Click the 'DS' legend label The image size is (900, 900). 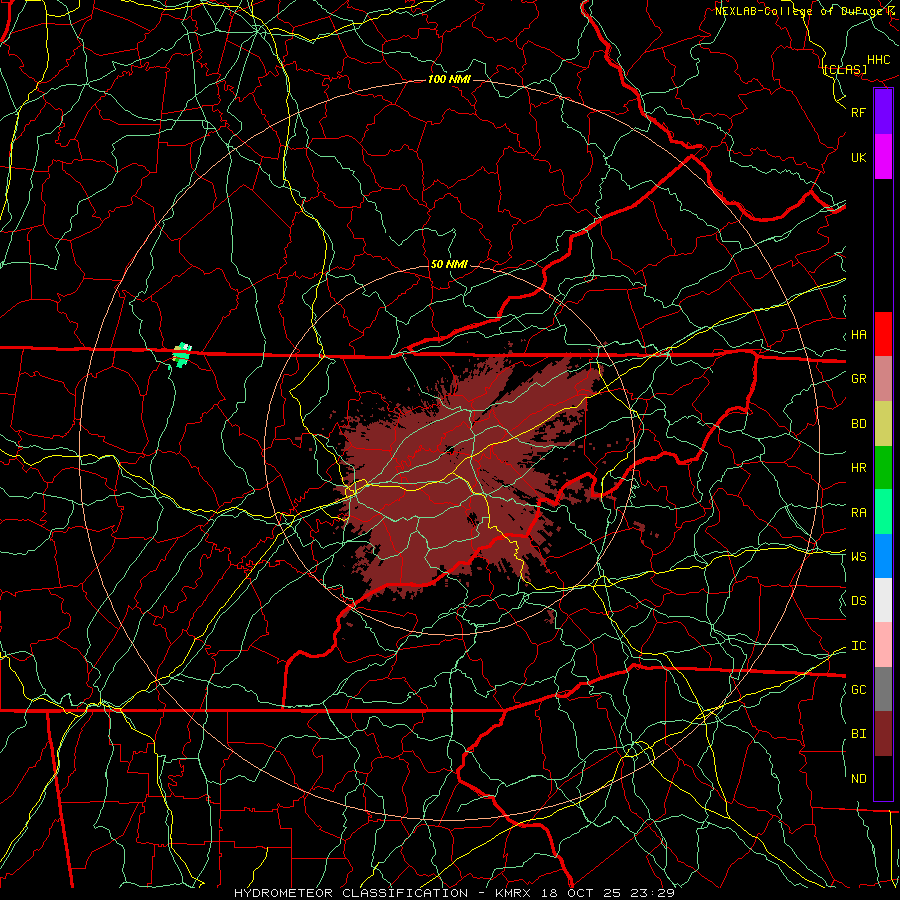tap(859, 601)
